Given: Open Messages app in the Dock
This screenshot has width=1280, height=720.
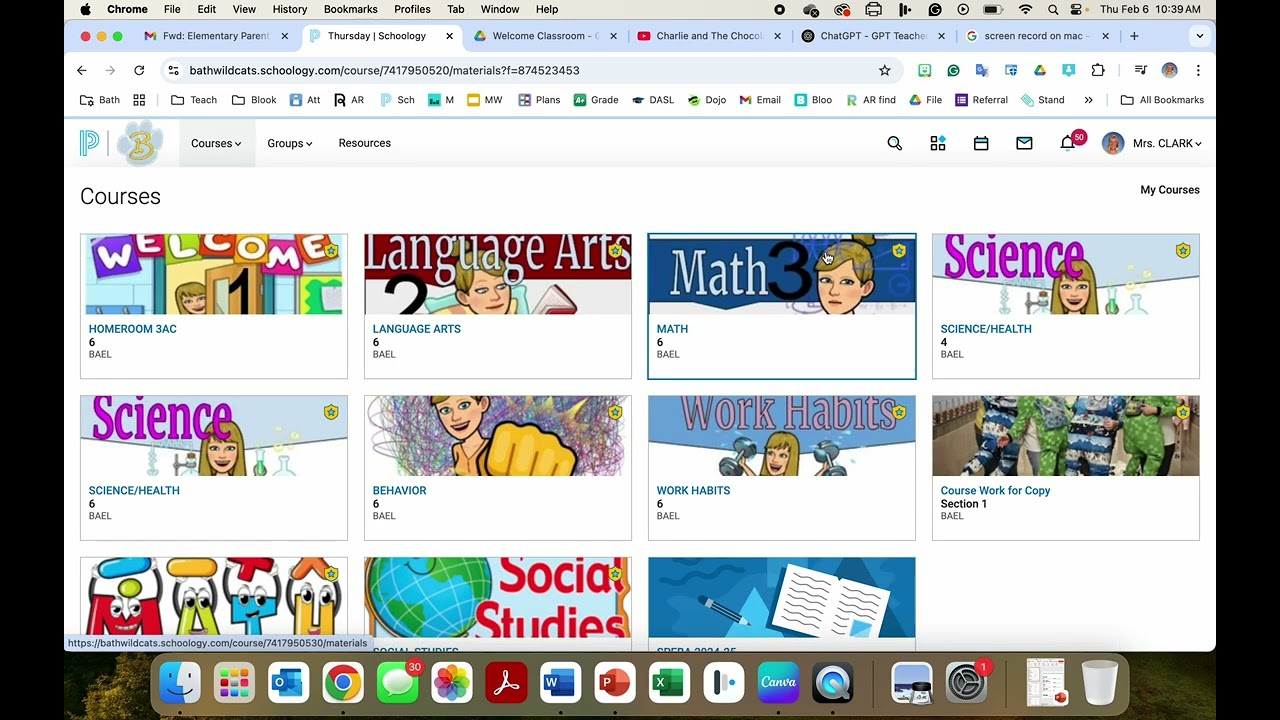Looking at the screenshot, I should coord(397,683).
